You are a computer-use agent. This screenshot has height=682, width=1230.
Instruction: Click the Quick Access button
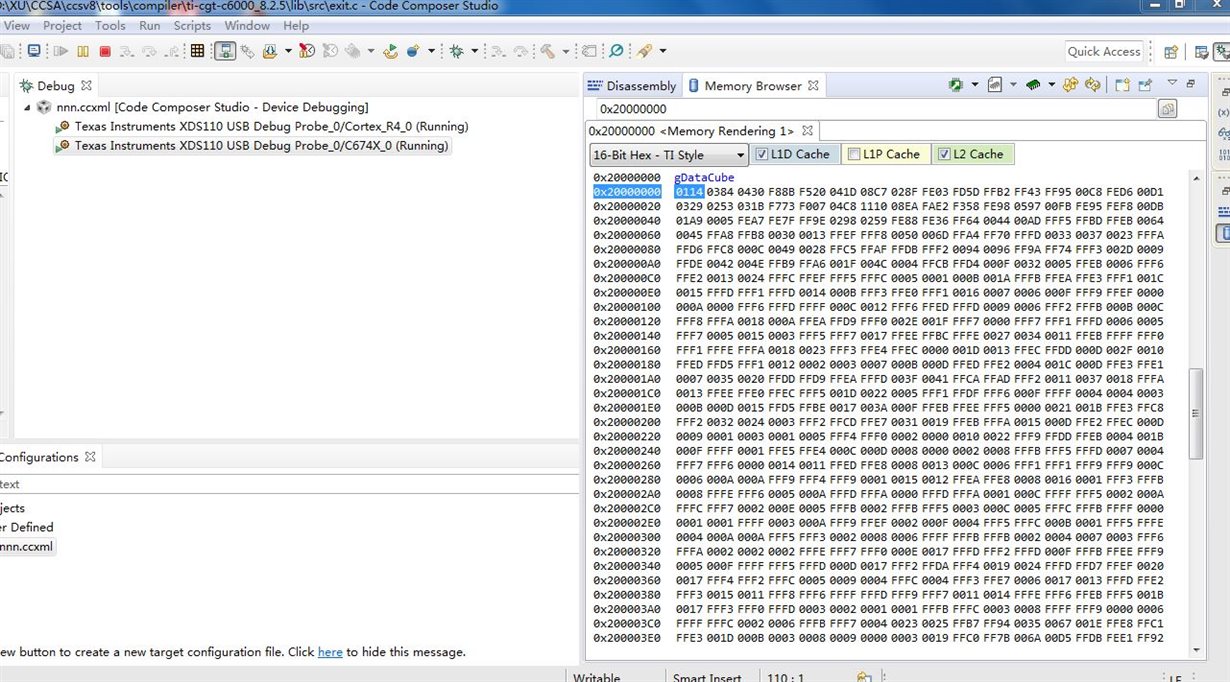(x=1104, y=51)
